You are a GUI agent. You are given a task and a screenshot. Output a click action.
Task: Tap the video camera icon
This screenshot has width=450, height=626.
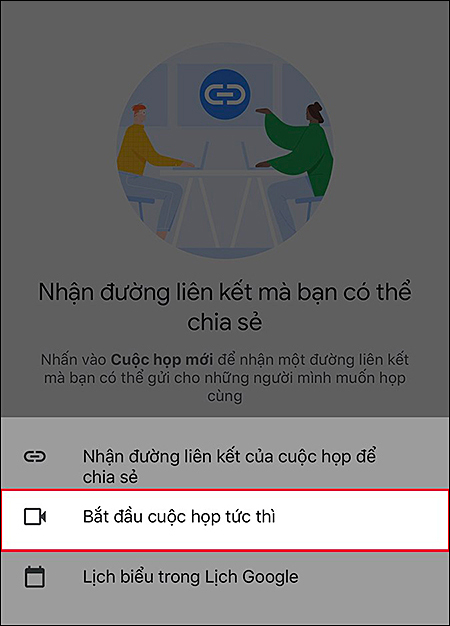(x=35, y=517)
